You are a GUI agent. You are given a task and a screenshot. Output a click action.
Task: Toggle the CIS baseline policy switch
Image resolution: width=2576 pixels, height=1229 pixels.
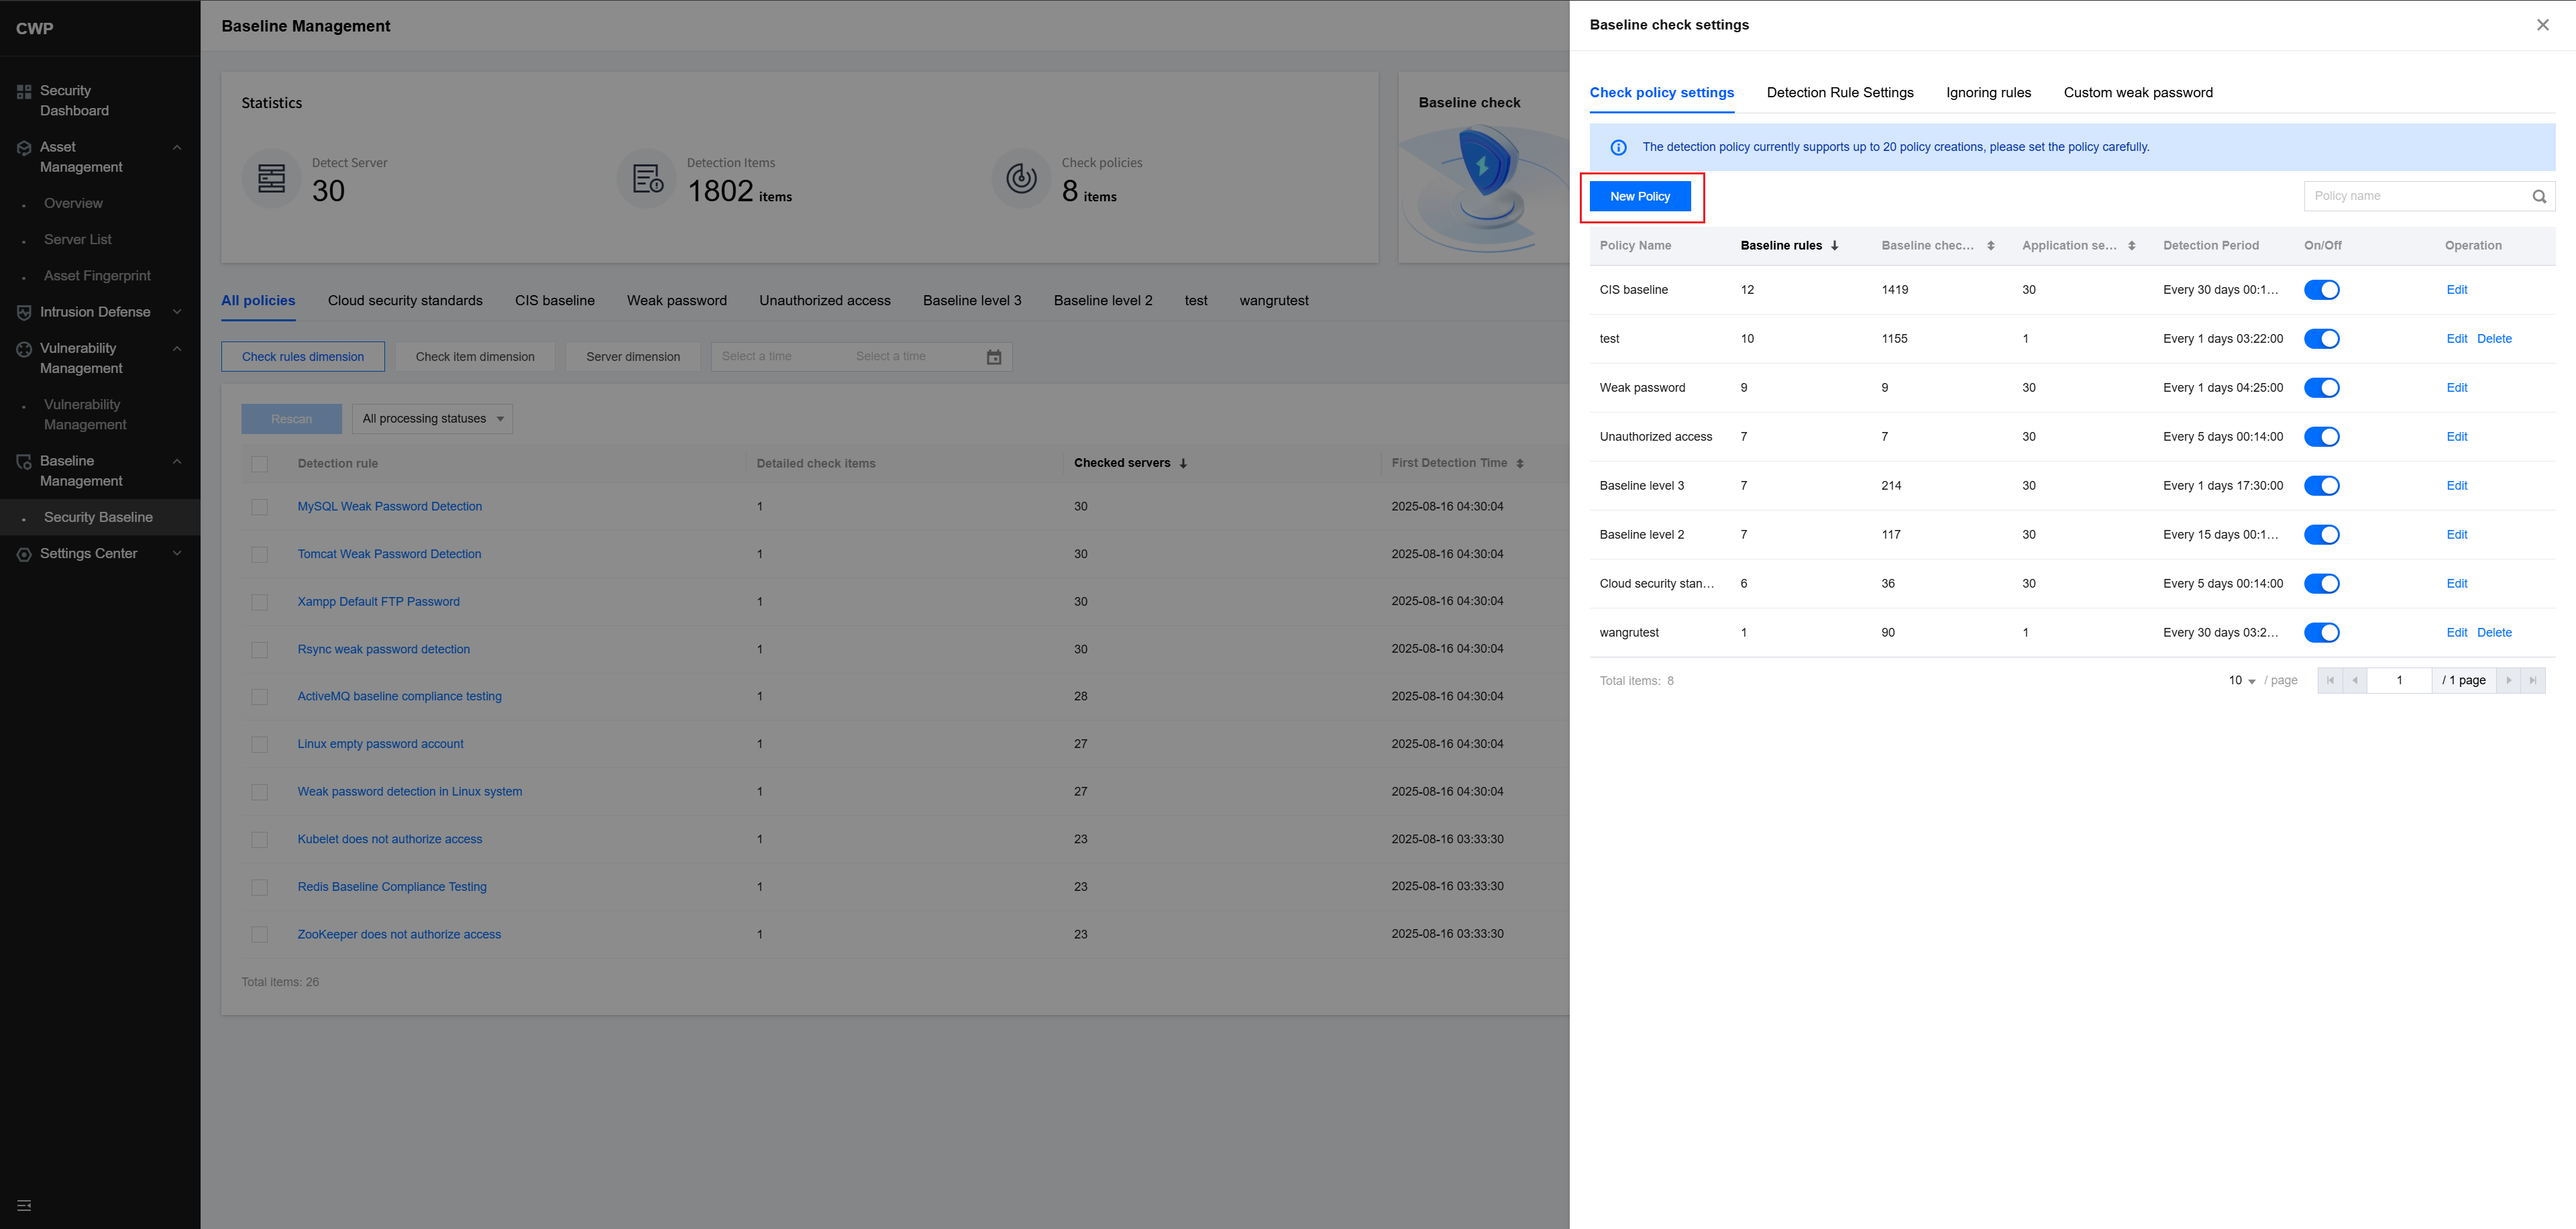coord(2322,290)
